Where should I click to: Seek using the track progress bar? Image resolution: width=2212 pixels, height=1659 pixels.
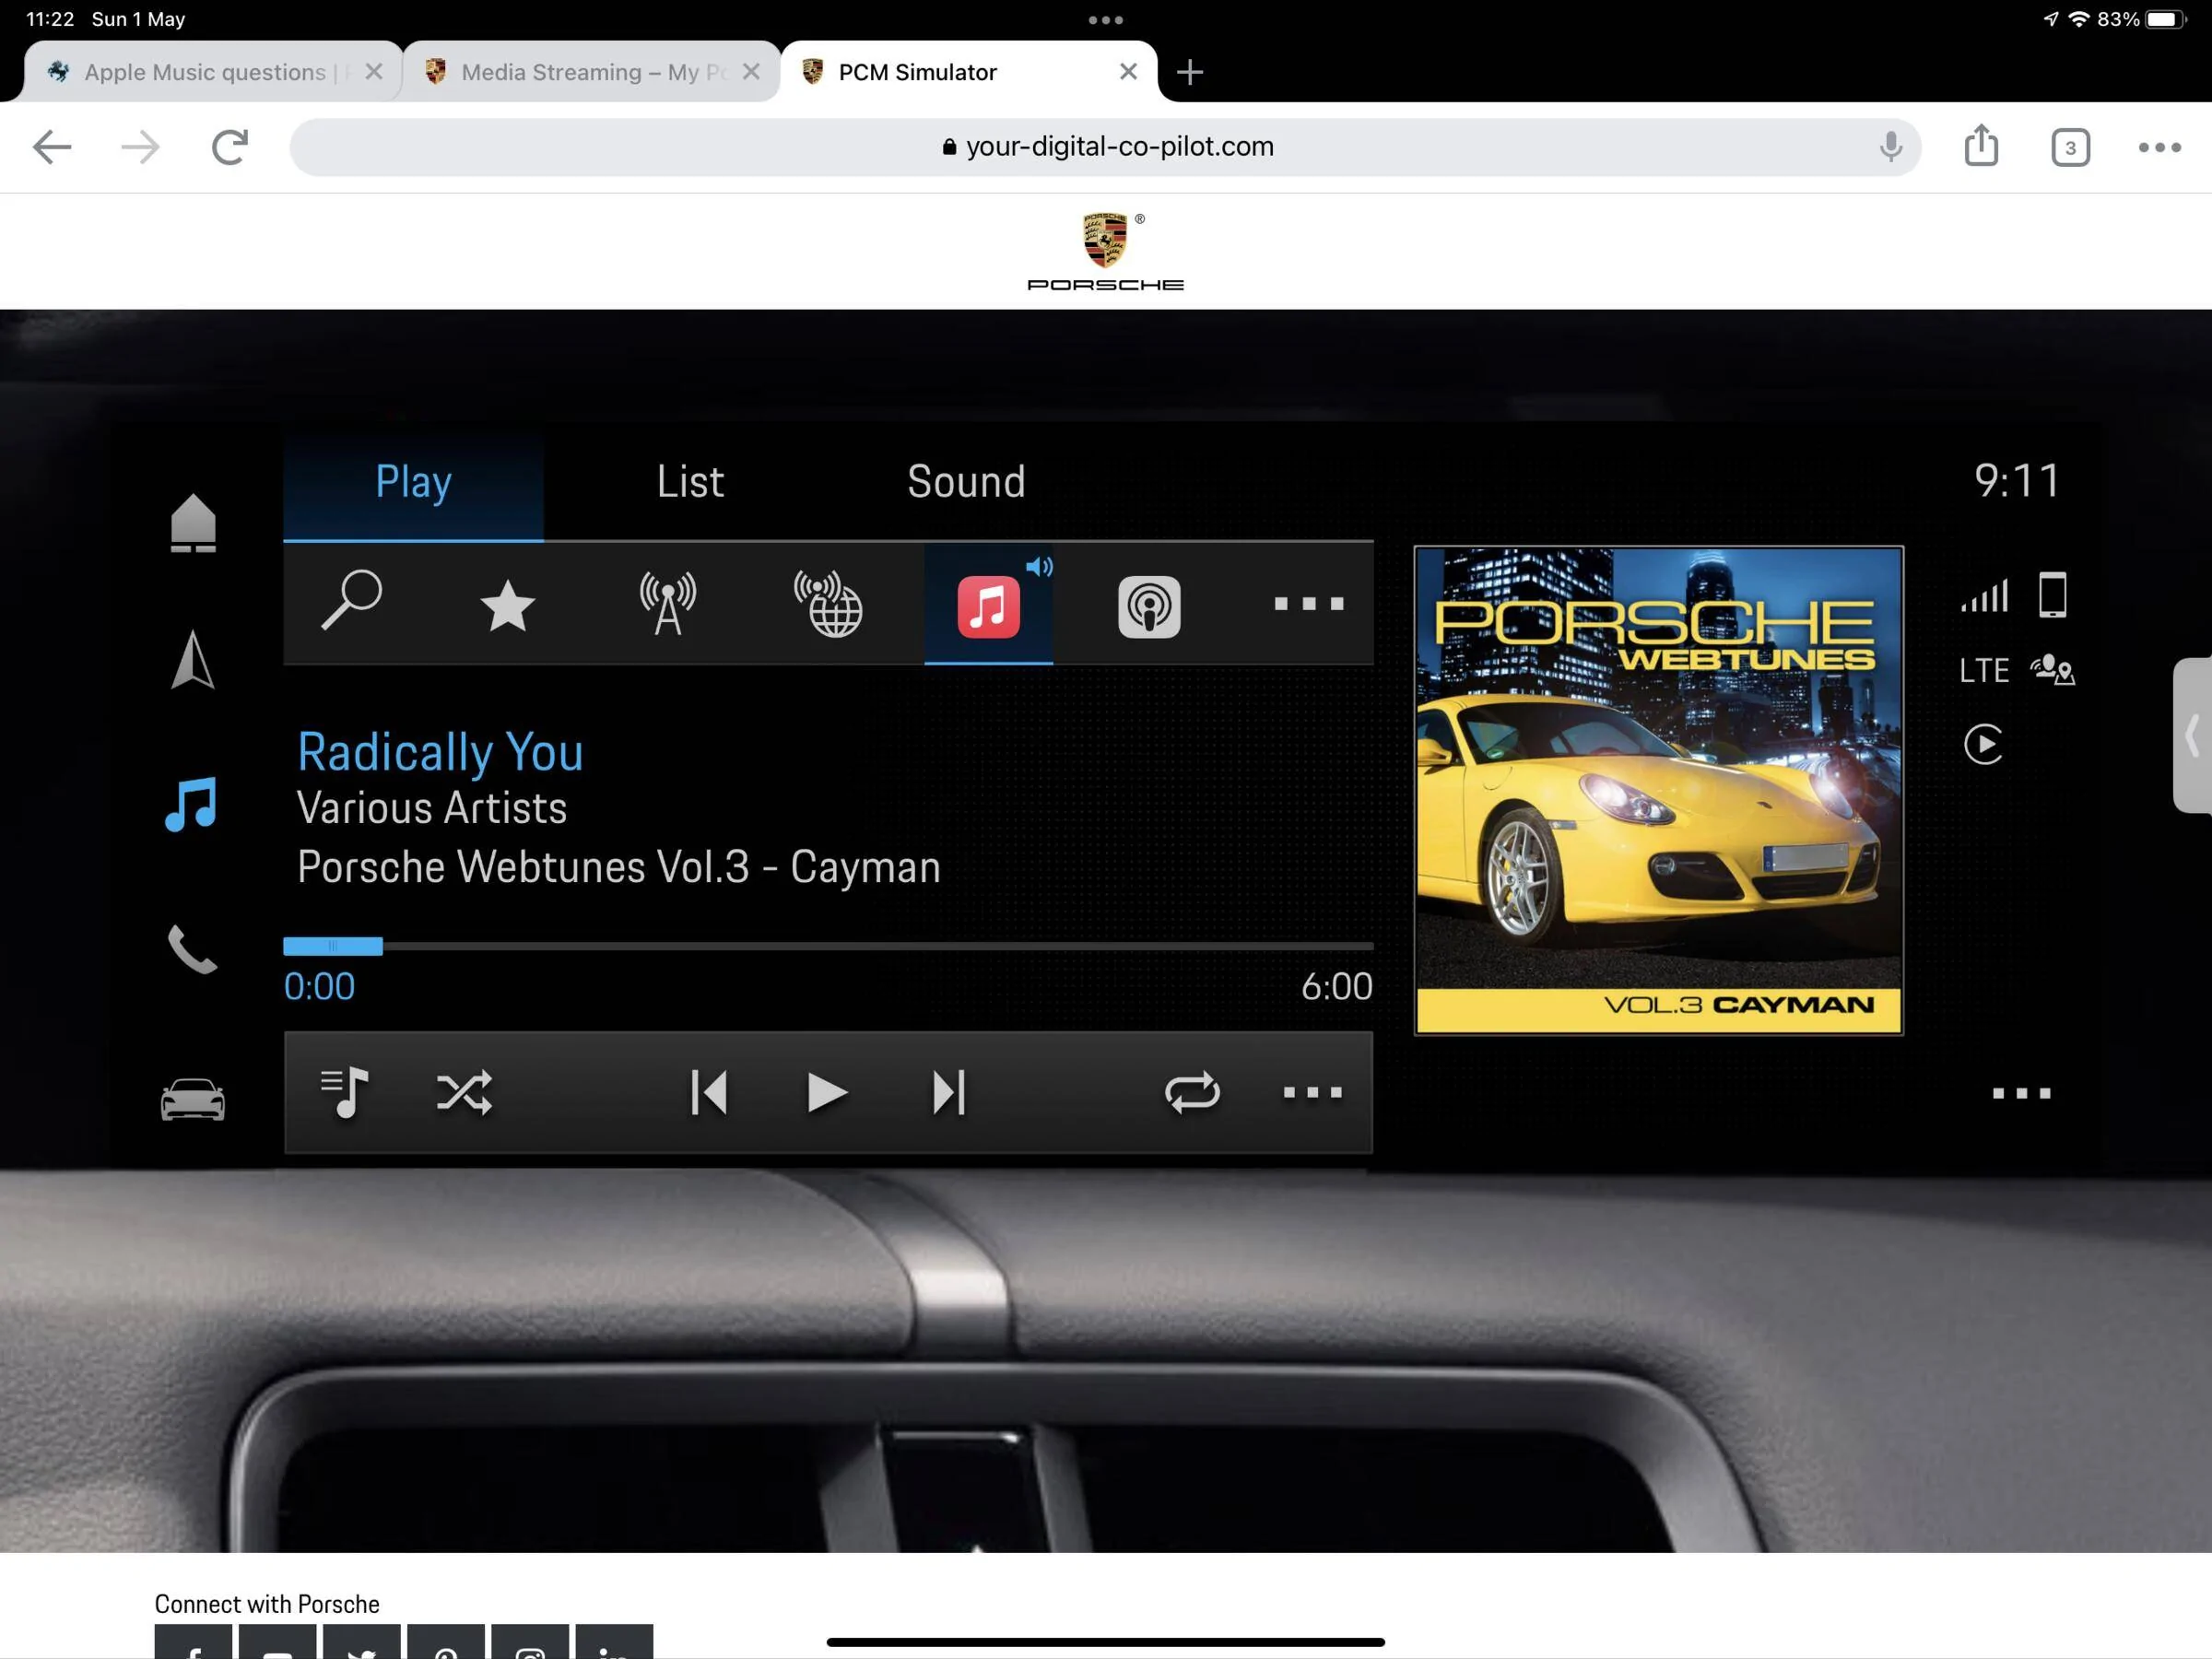click(828, 946)
